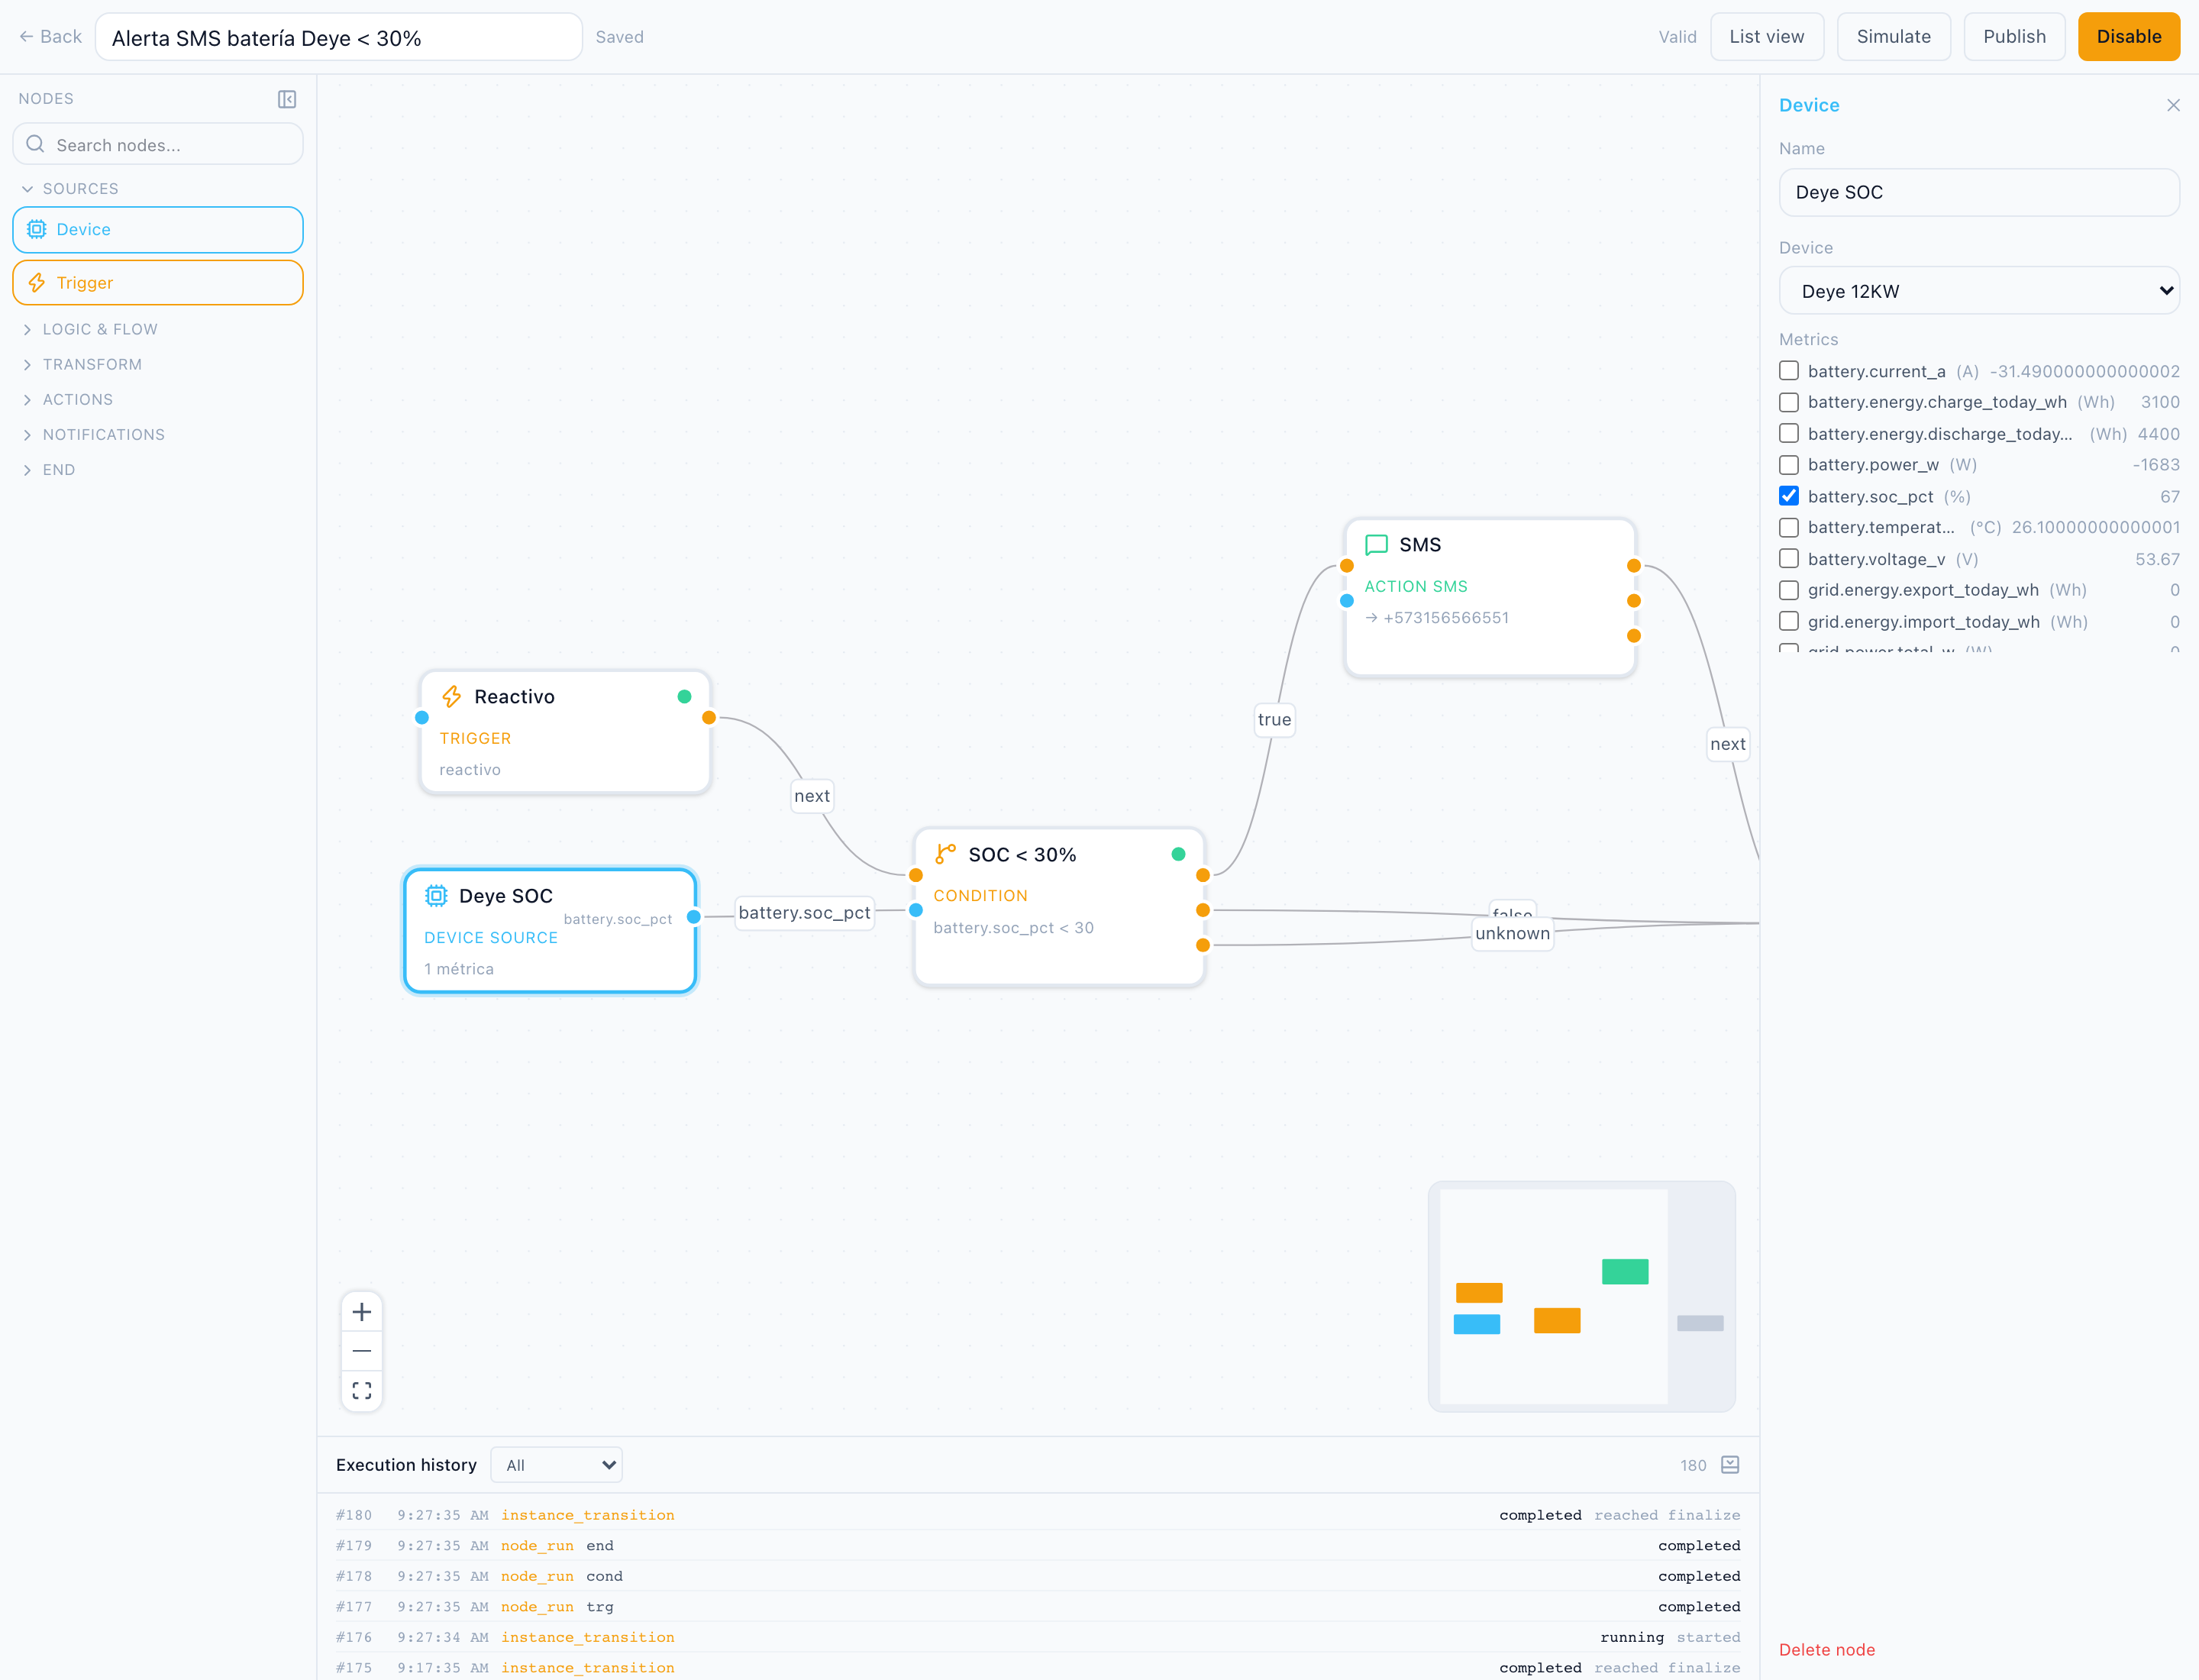Viewport: 2199px width, 1680px height.
Task: Zoom out on the canvas
Action: pyautogui.click(x=362, y=1351)
